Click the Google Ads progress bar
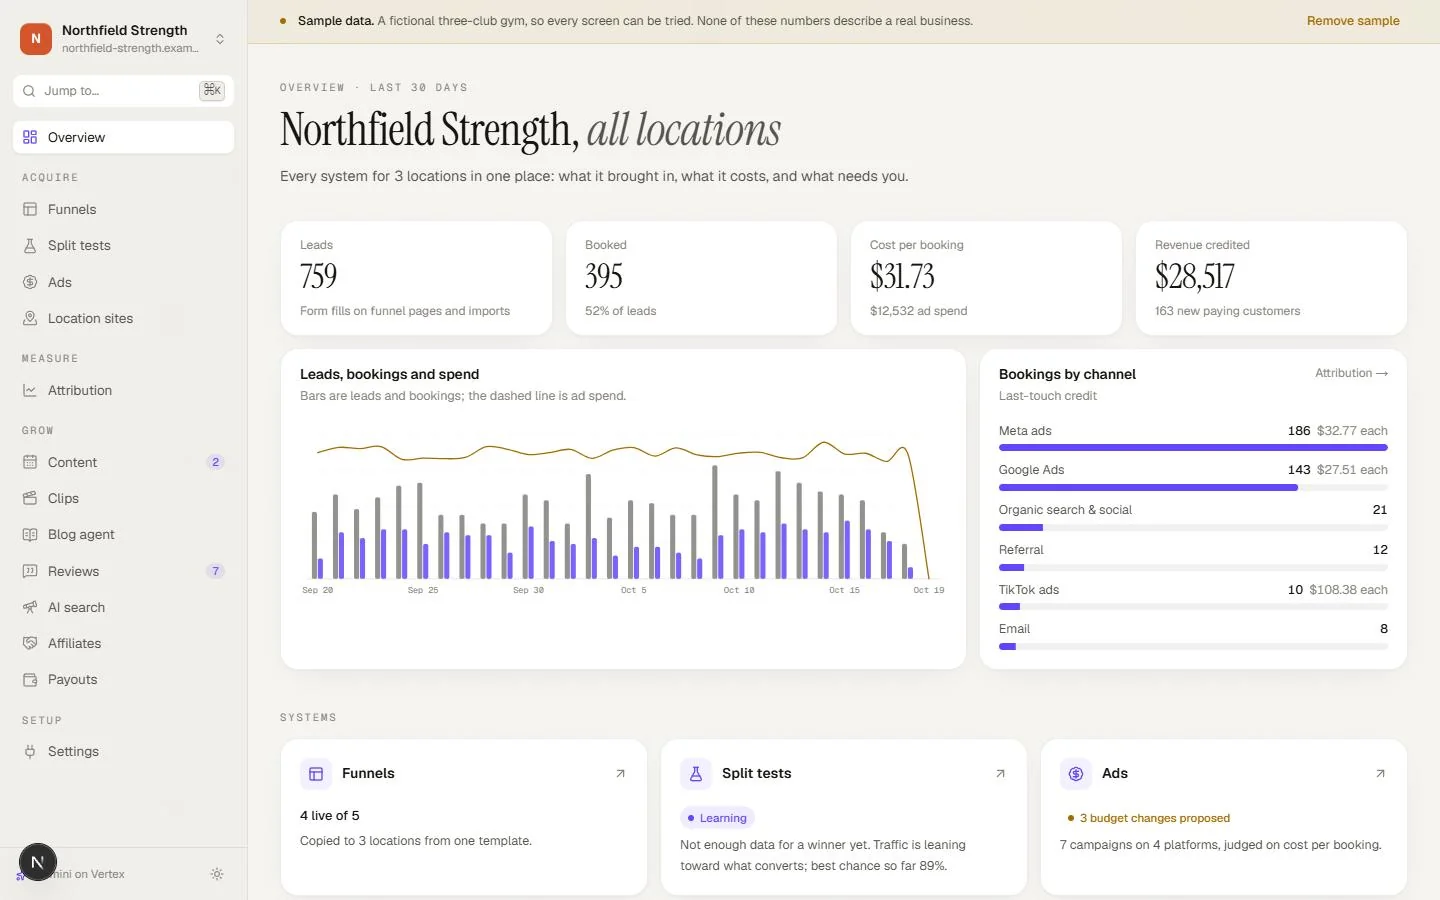The height and width of the screenshot is (900, 1440). 1193,487
